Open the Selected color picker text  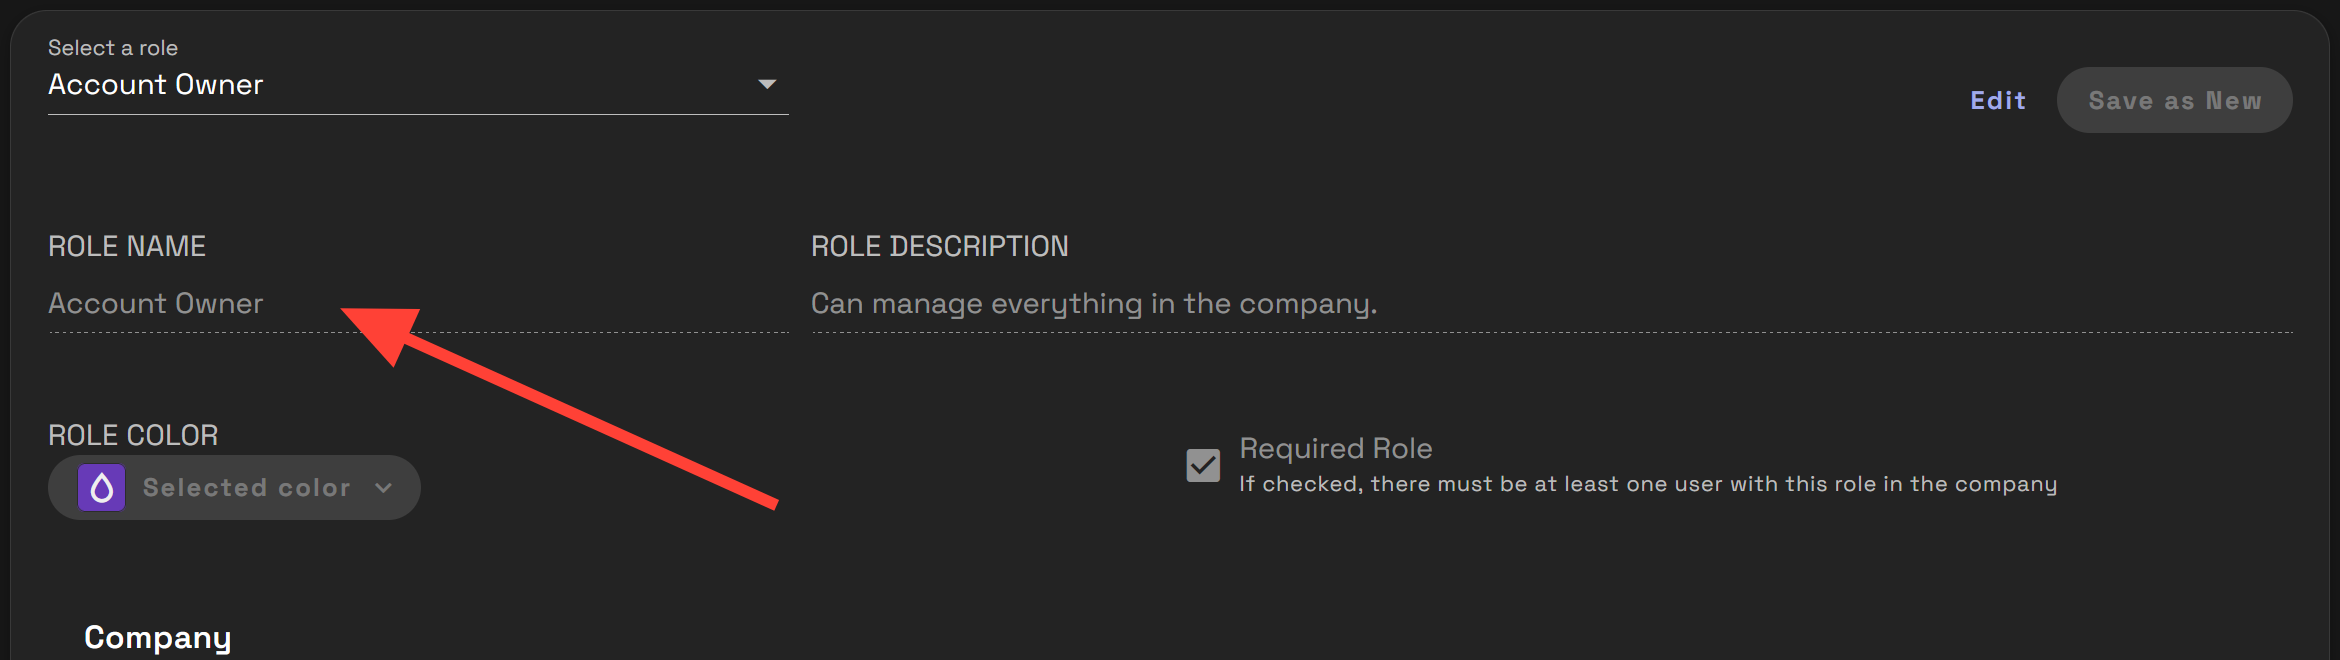[246, 488]
